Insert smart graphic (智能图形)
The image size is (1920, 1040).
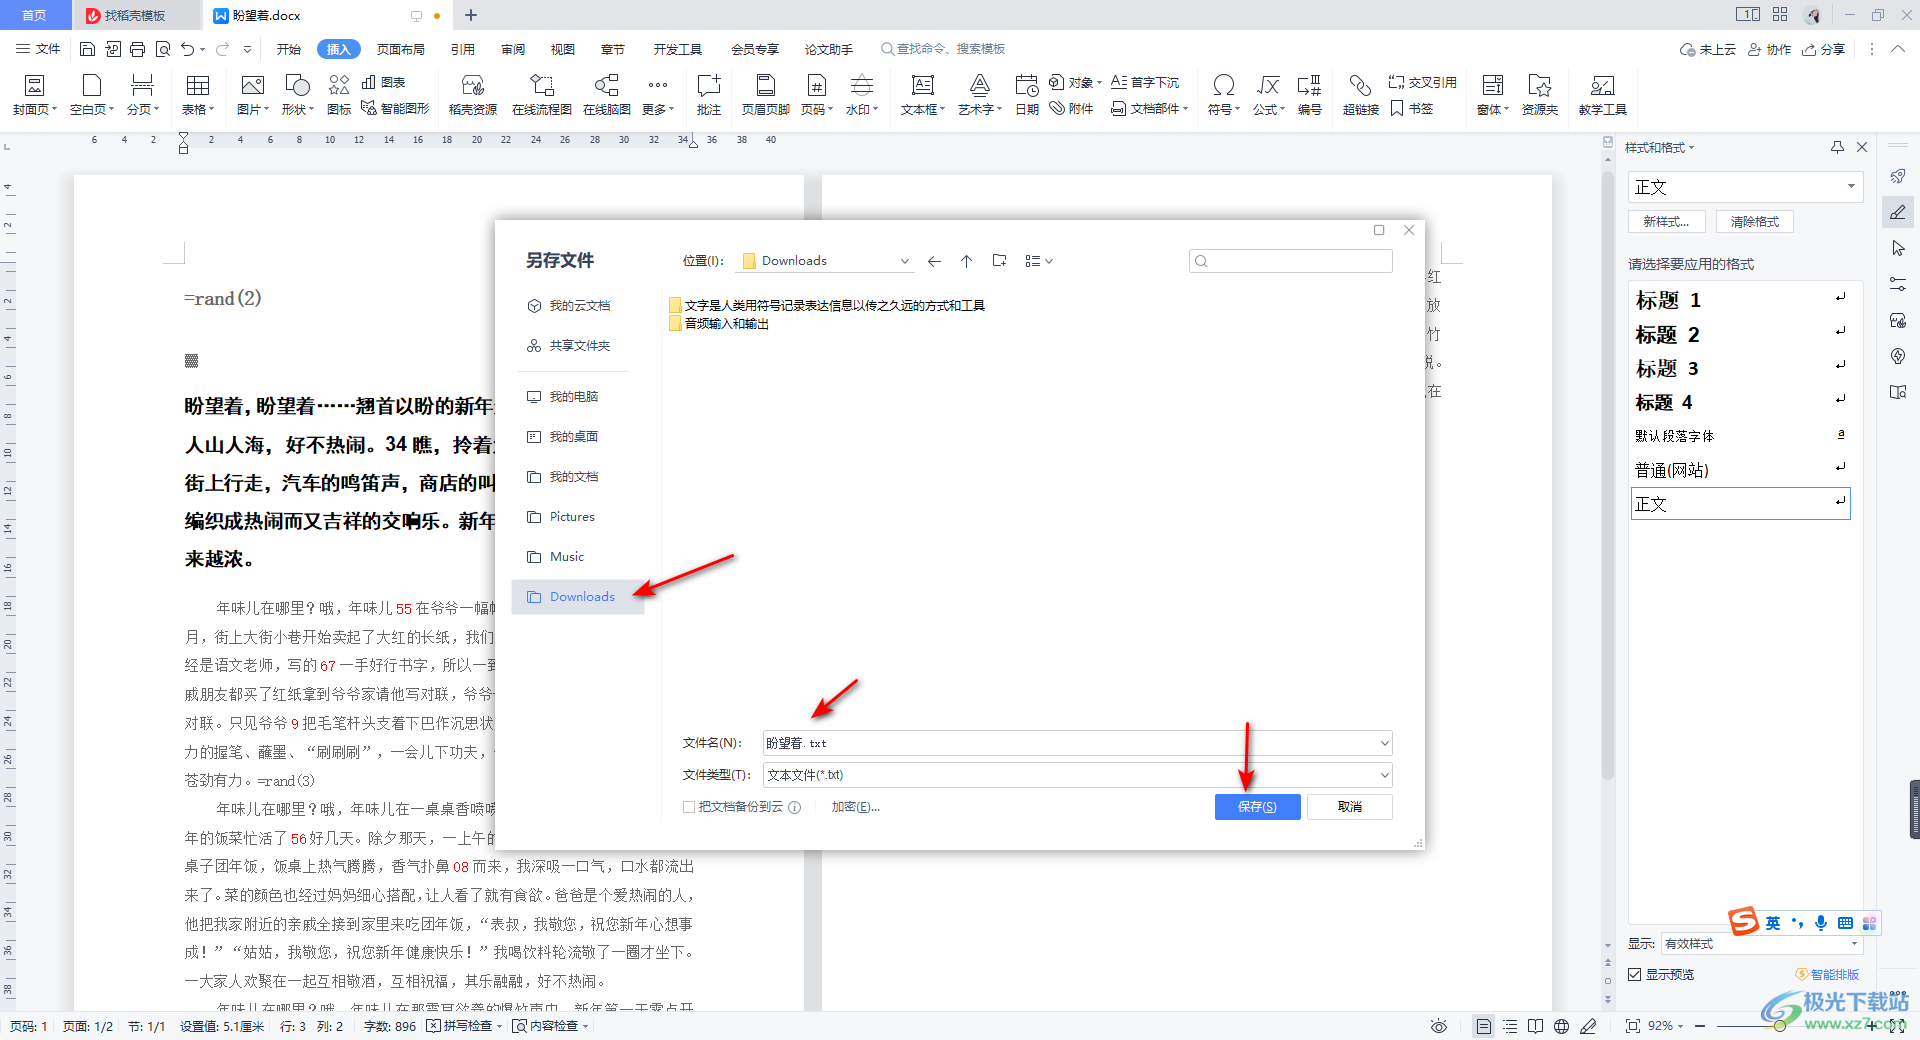pyautogui.click(x=395, y=108)
